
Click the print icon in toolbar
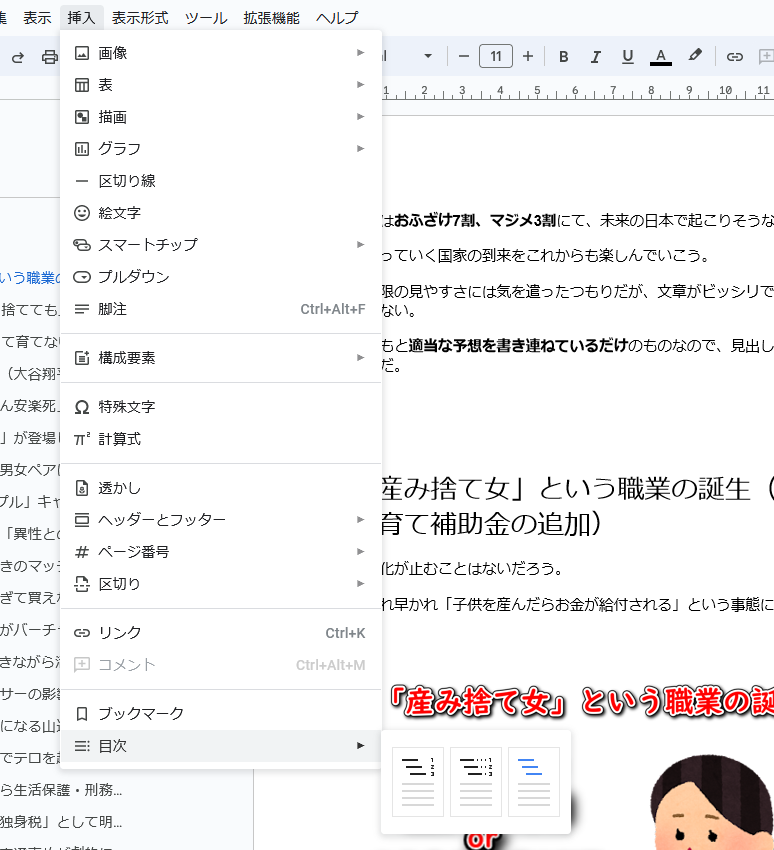tap(49, 57)
